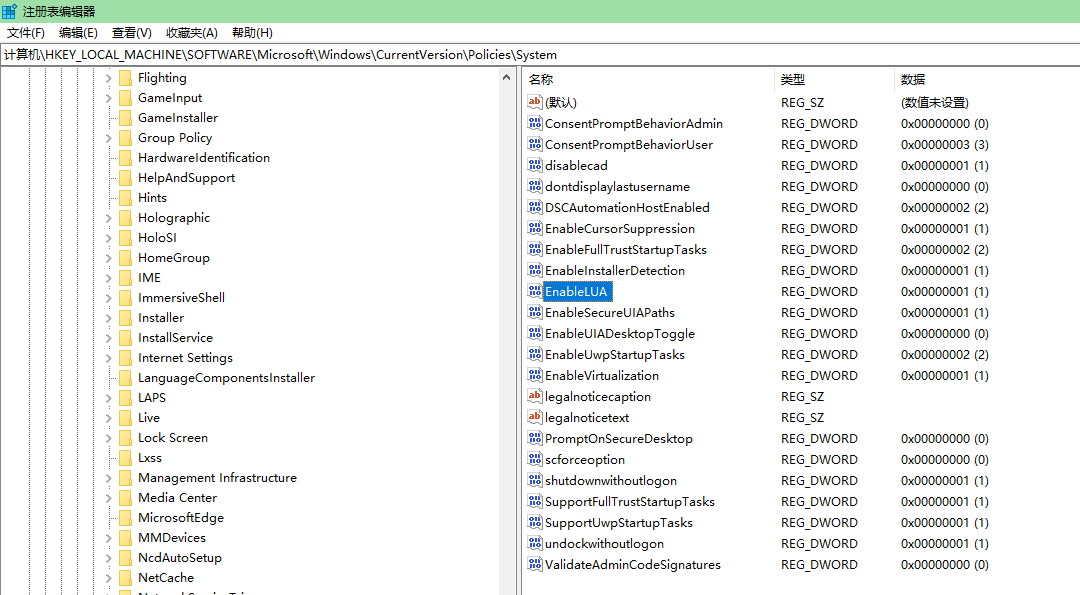Click the folder icon for Group Policy
This screenshot has width=1080, height=595.
point(125,138)
